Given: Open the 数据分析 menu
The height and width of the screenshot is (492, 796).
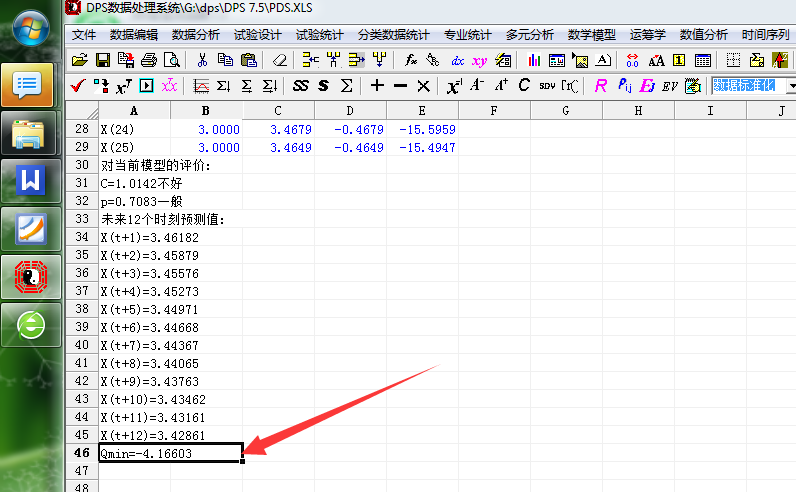Looking at the screenshot, I should click(195, 35).
